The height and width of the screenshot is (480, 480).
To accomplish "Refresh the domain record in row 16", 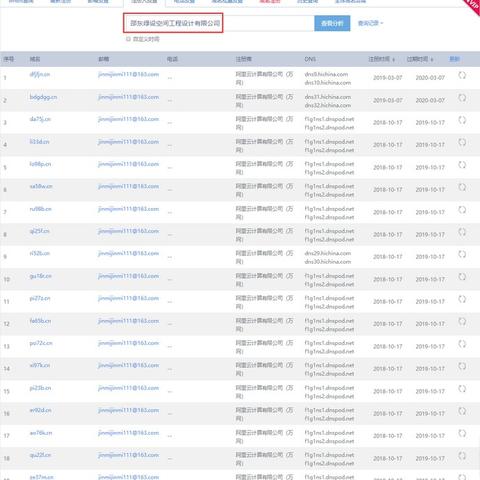I will (462, 411).
